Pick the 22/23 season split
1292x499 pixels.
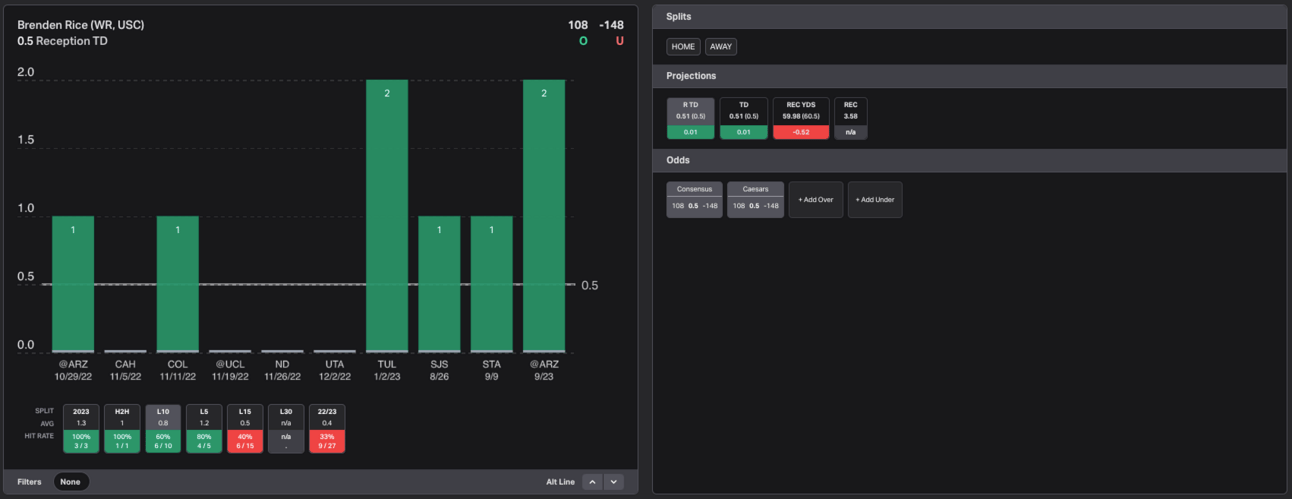pyautogui.click(x=327, y=428)
